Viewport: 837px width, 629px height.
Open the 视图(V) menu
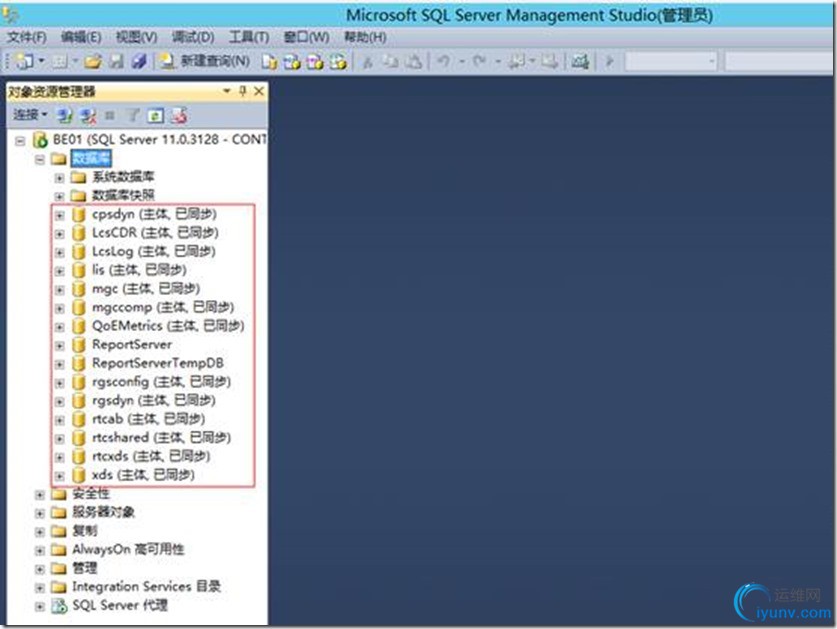[x=137, y=37]
